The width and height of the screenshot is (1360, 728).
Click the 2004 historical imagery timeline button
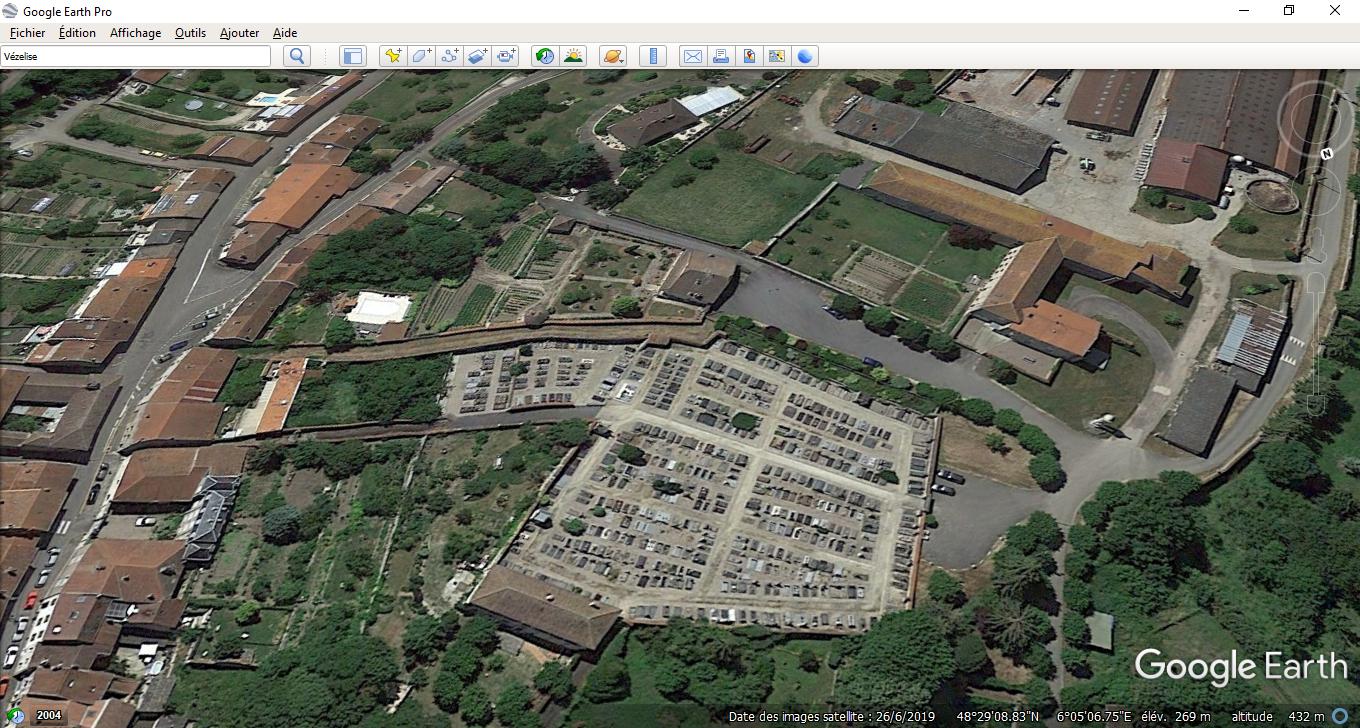pyautogui.click(x=49, y=716)
